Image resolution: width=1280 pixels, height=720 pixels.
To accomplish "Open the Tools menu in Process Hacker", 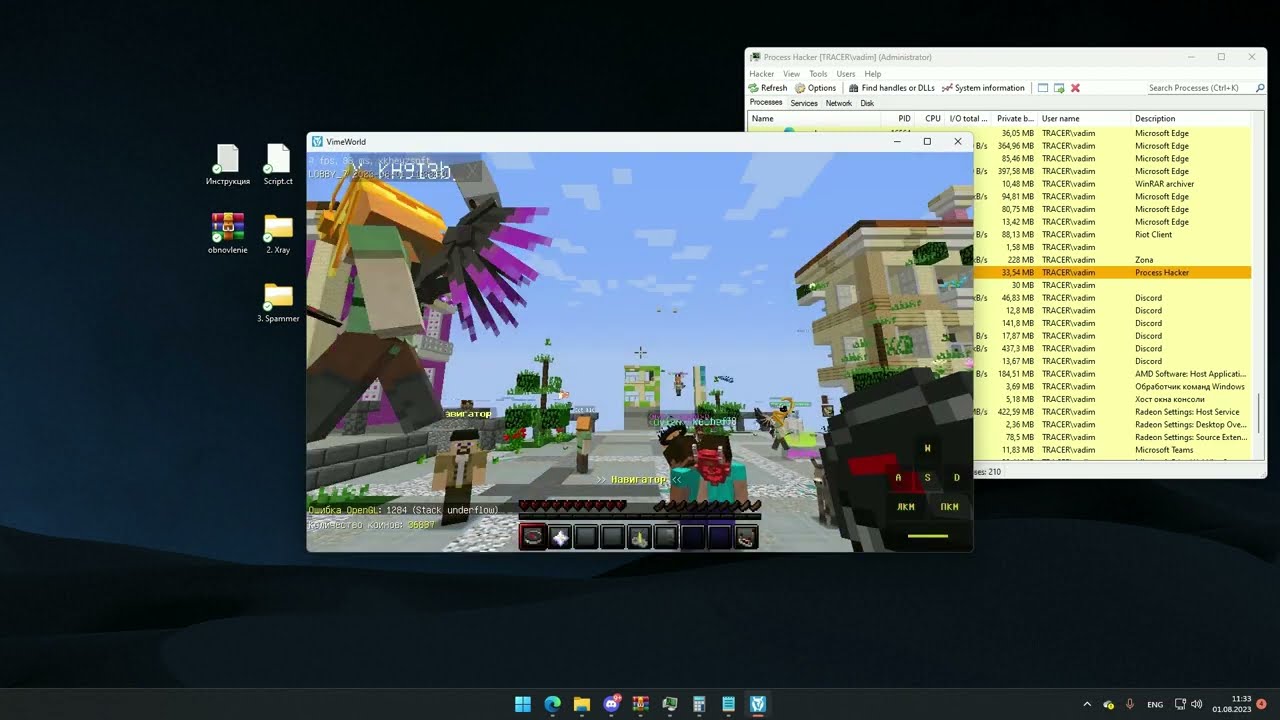I will [818, 74].
